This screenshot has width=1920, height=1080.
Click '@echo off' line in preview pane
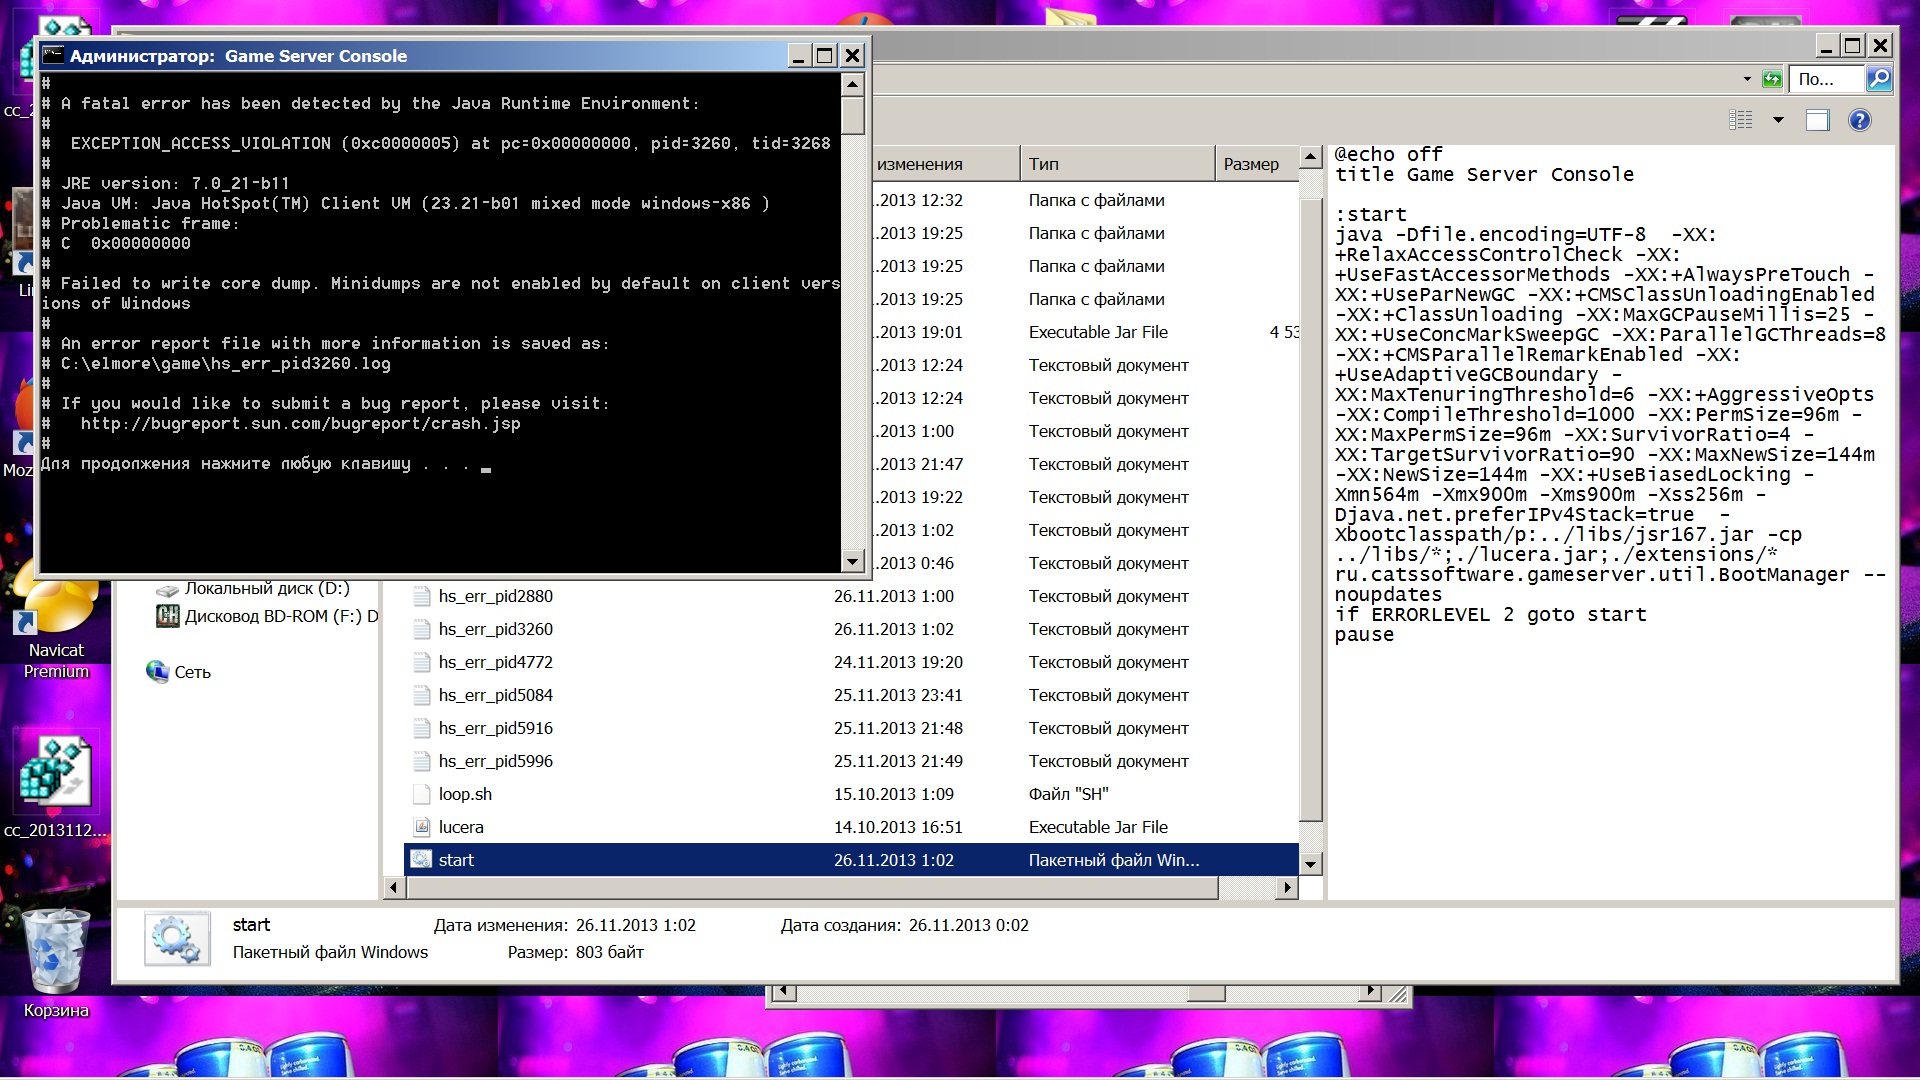(1388, 154)
